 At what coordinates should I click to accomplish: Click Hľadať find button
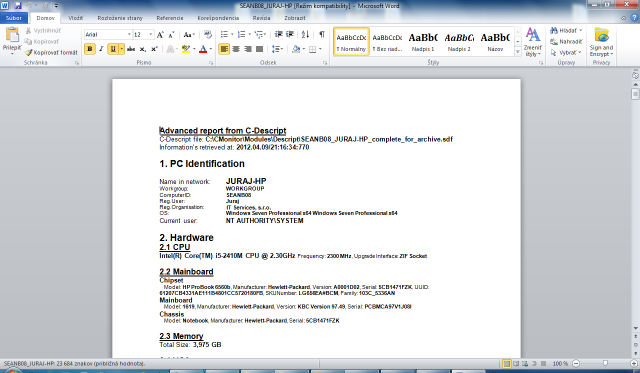pyautogui.click(x=566, y=31)
